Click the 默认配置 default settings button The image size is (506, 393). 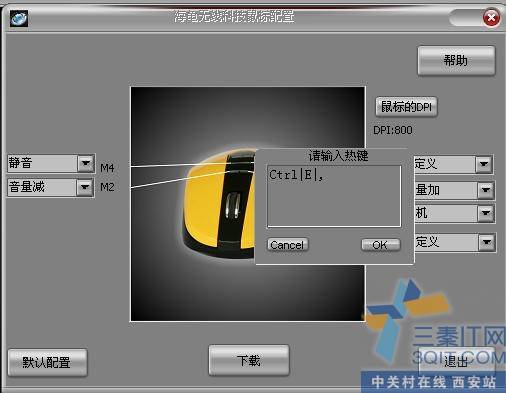(x=47, y=362)
